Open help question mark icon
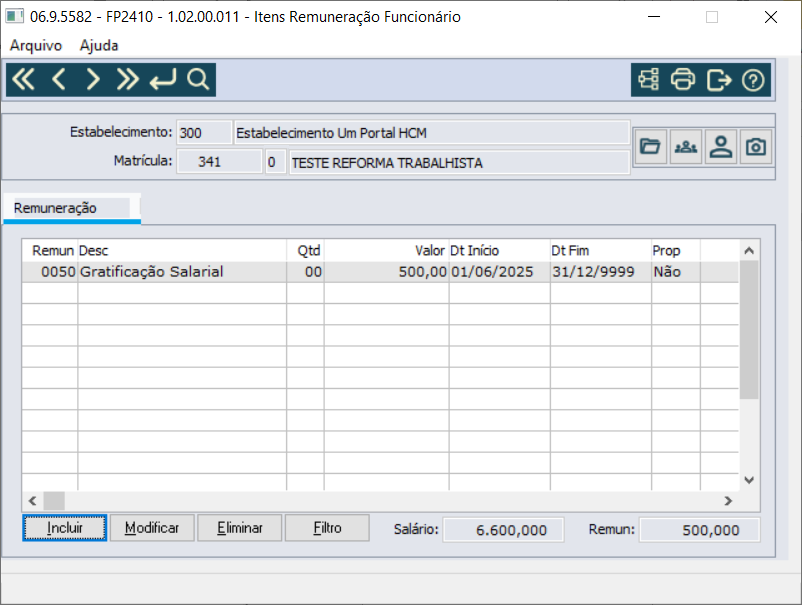802x605 pixels. click(753, 80)
